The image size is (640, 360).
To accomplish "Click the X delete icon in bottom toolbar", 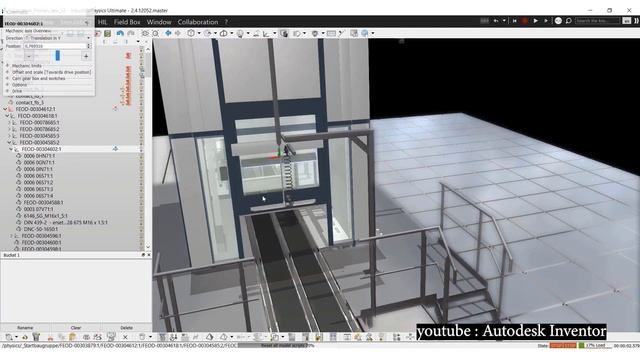I will (125, 337).
